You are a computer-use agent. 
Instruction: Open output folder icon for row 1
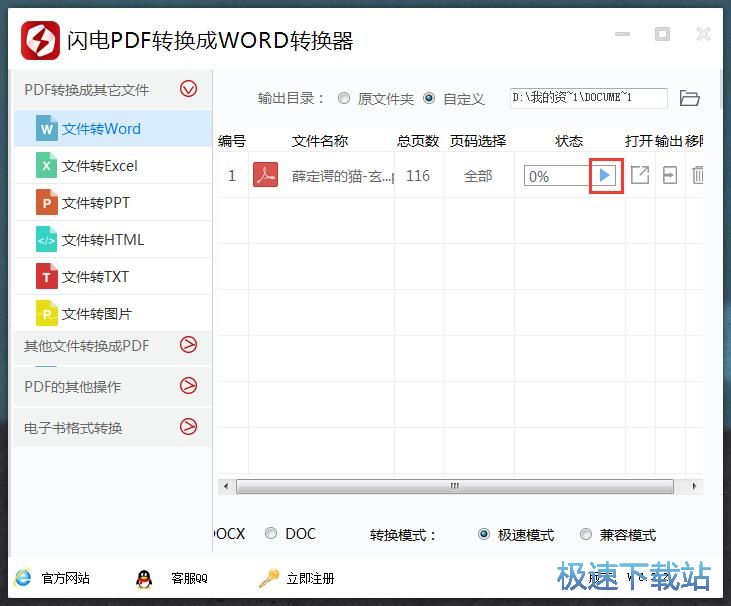tap(670, 175)
